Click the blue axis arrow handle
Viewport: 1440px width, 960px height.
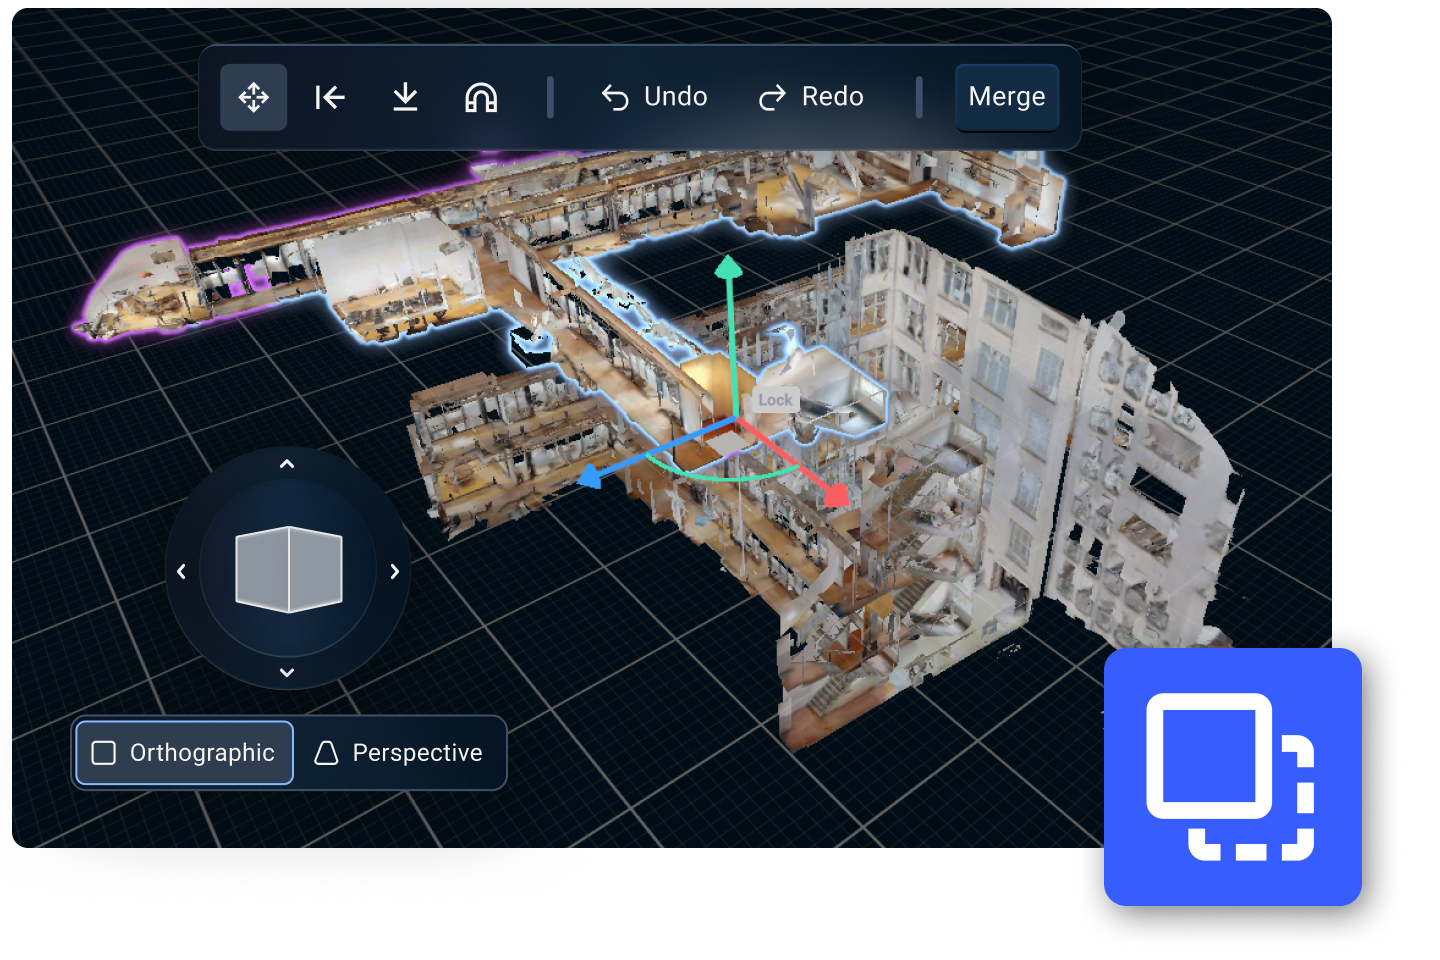pos(591,477)
